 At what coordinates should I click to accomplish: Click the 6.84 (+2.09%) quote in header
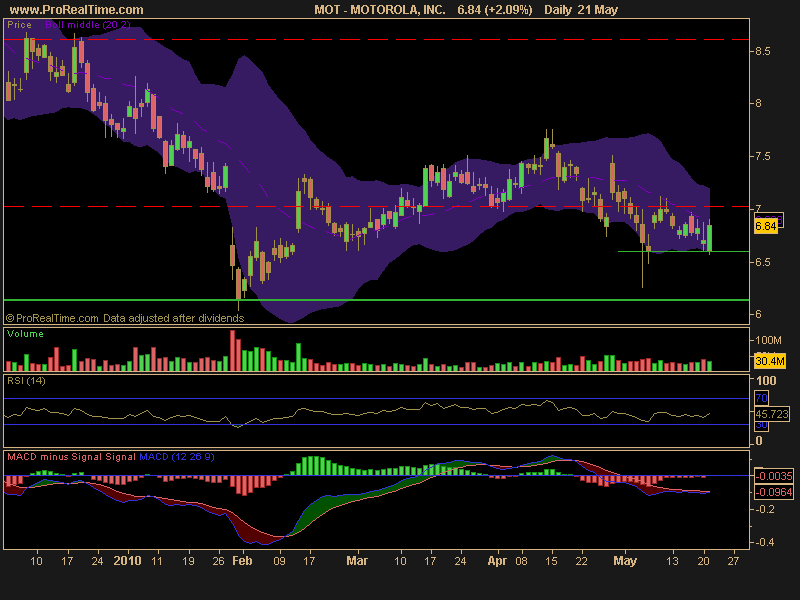pos(494,10)
